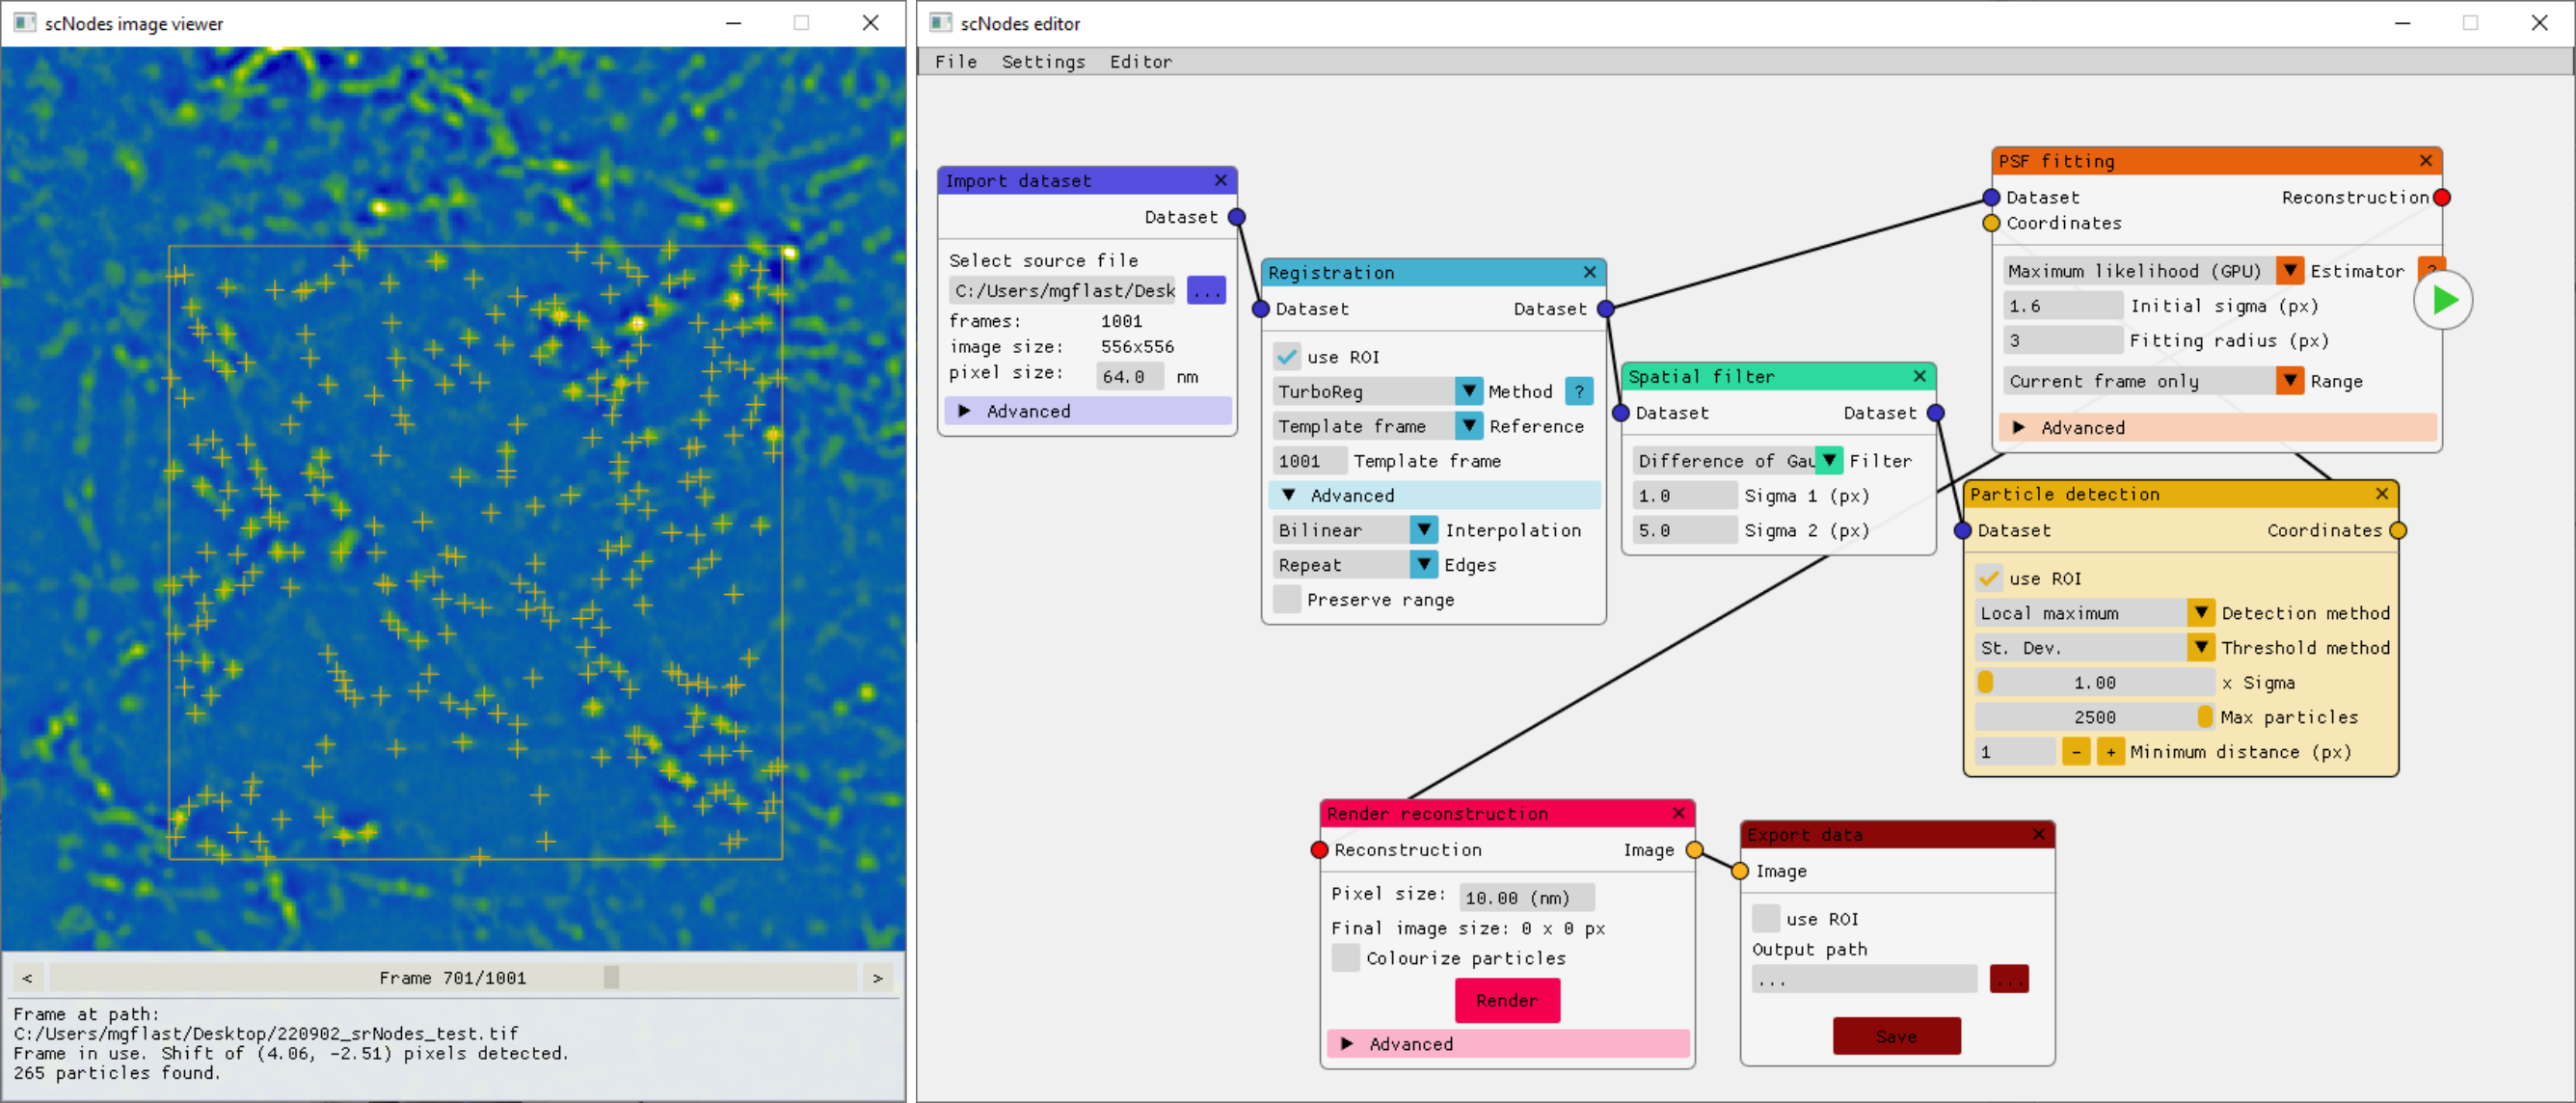Decrease Minimum distance with minus button
This screenshot has width=2576, height=1103.
click(2076, 752)
